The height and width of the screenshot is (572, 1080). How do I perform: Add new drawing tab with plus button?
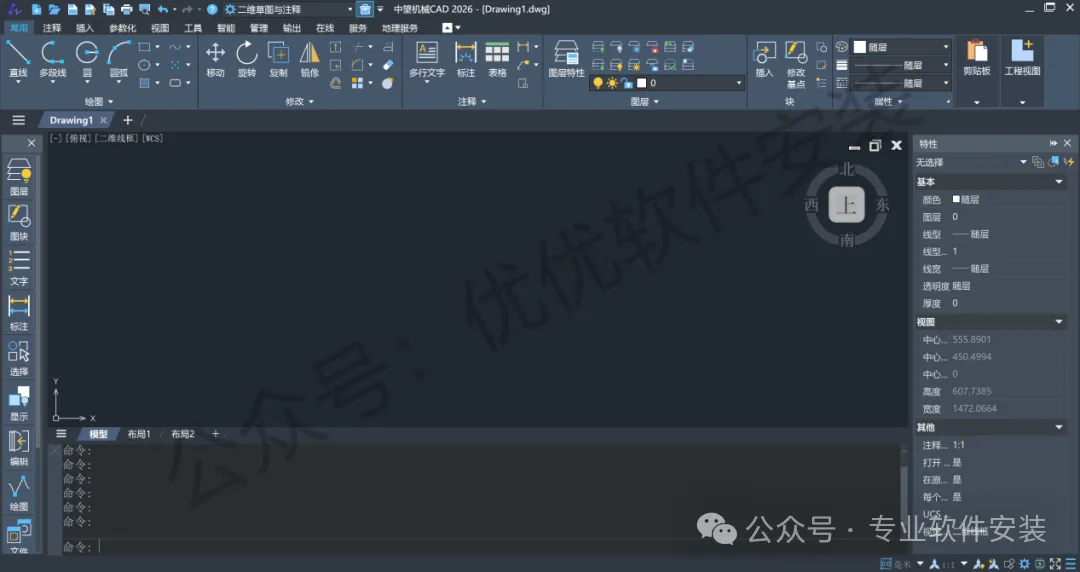point(127,120)
